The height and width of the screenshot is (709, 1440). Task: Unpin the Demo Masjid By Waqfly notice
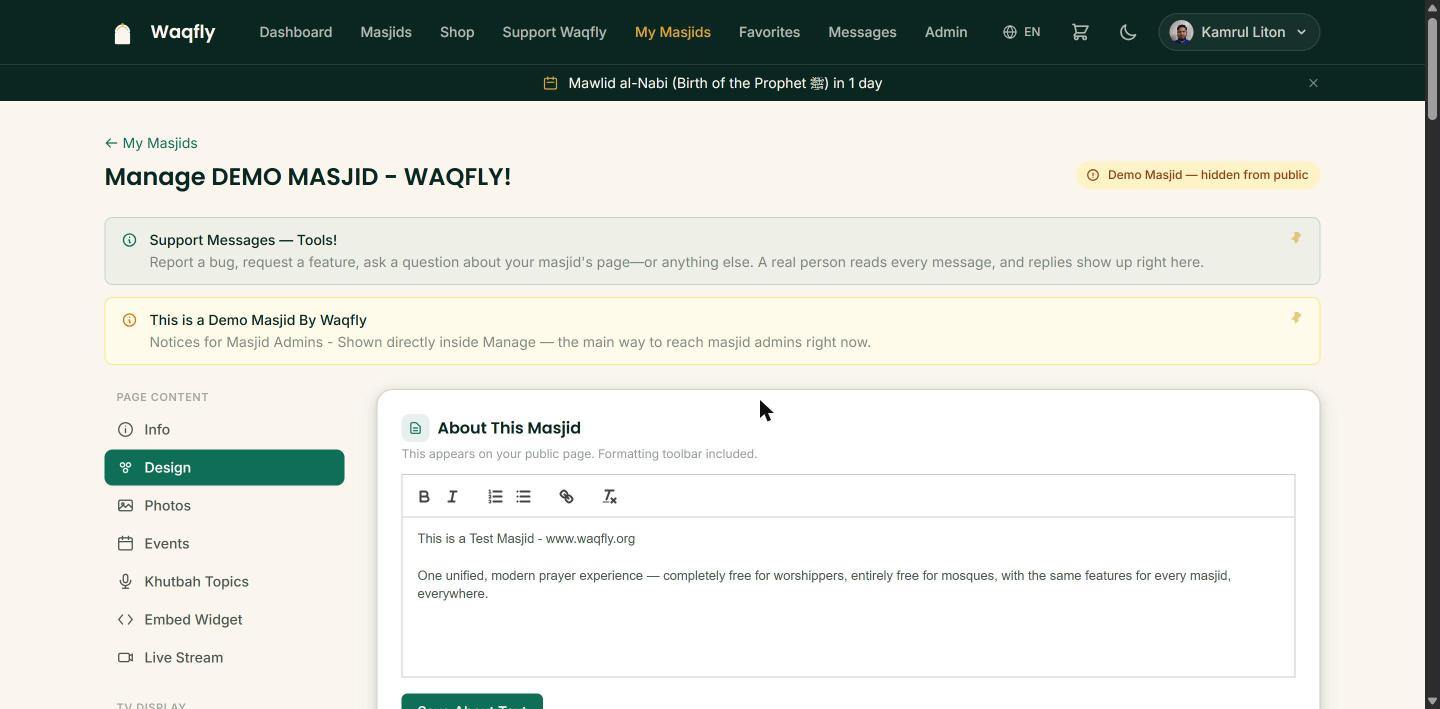click(x=1296, y=318)
